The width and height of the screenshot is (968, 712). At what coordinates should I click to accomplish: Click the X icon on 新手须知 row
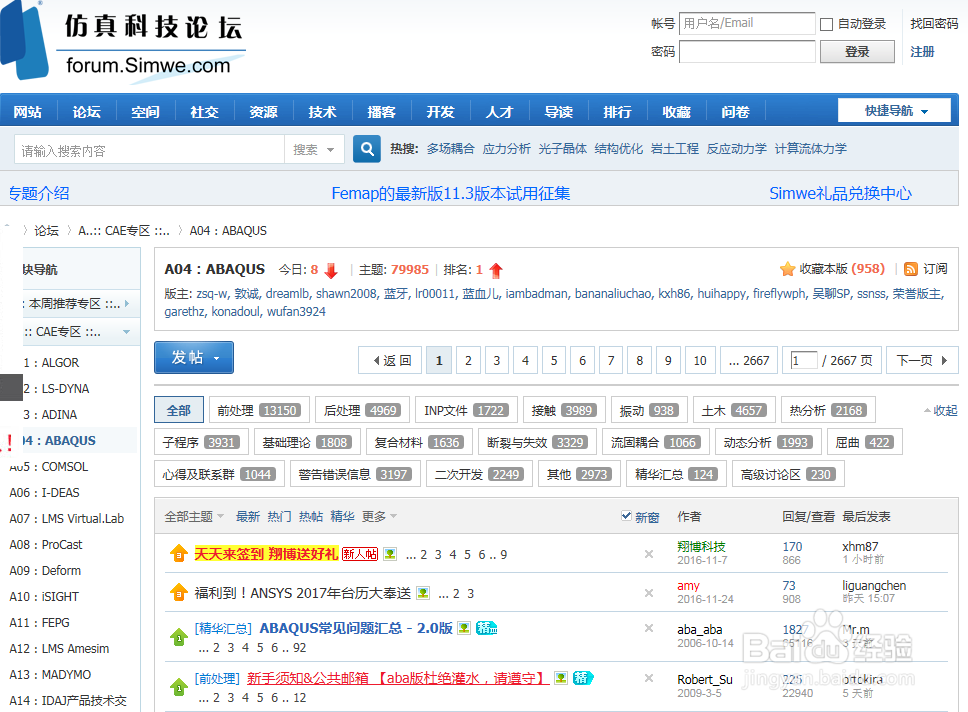[649, 678]
